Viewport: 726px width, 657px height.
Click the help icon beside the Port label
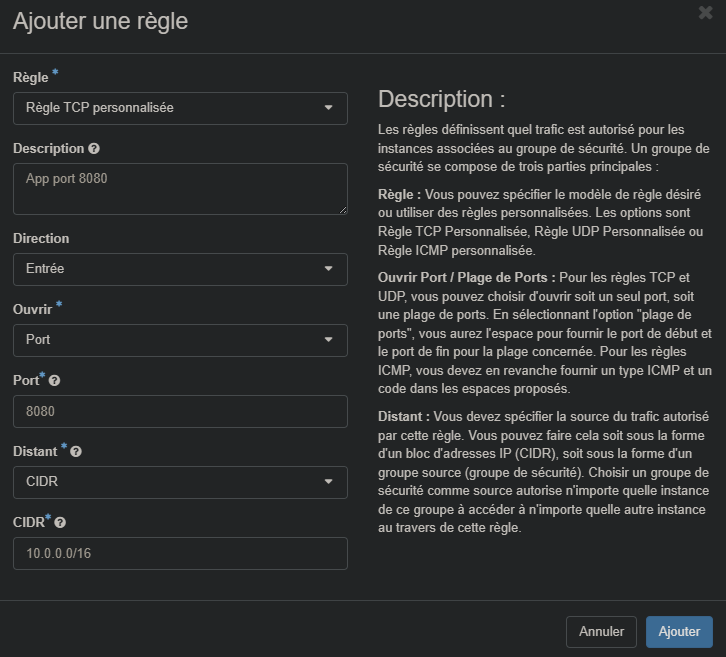pyautogui.click(x=54, y=381)
